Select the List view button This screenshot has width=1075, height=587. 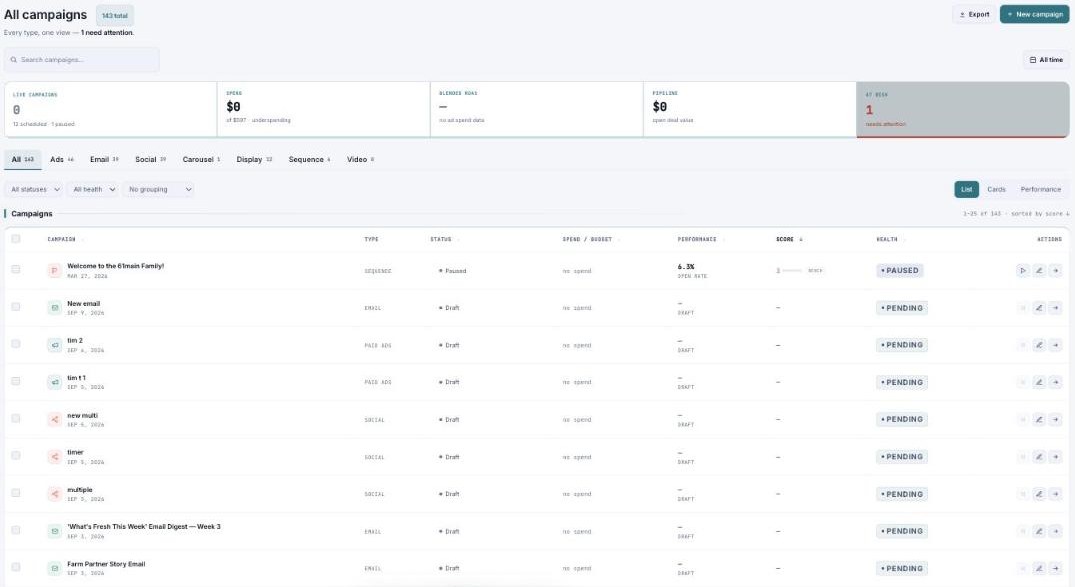(x=966, y=189)
